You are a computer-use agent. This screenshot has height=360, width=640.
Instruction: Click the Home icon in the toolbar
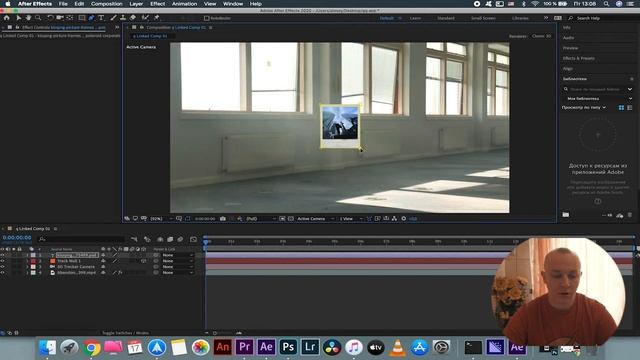(x=7, y=18)
